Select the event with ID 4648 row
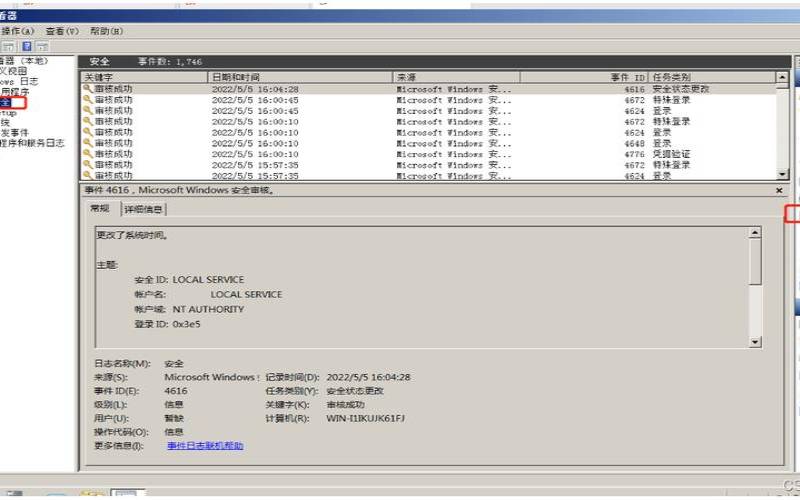 pyautogui.click(x=400, y=144)
